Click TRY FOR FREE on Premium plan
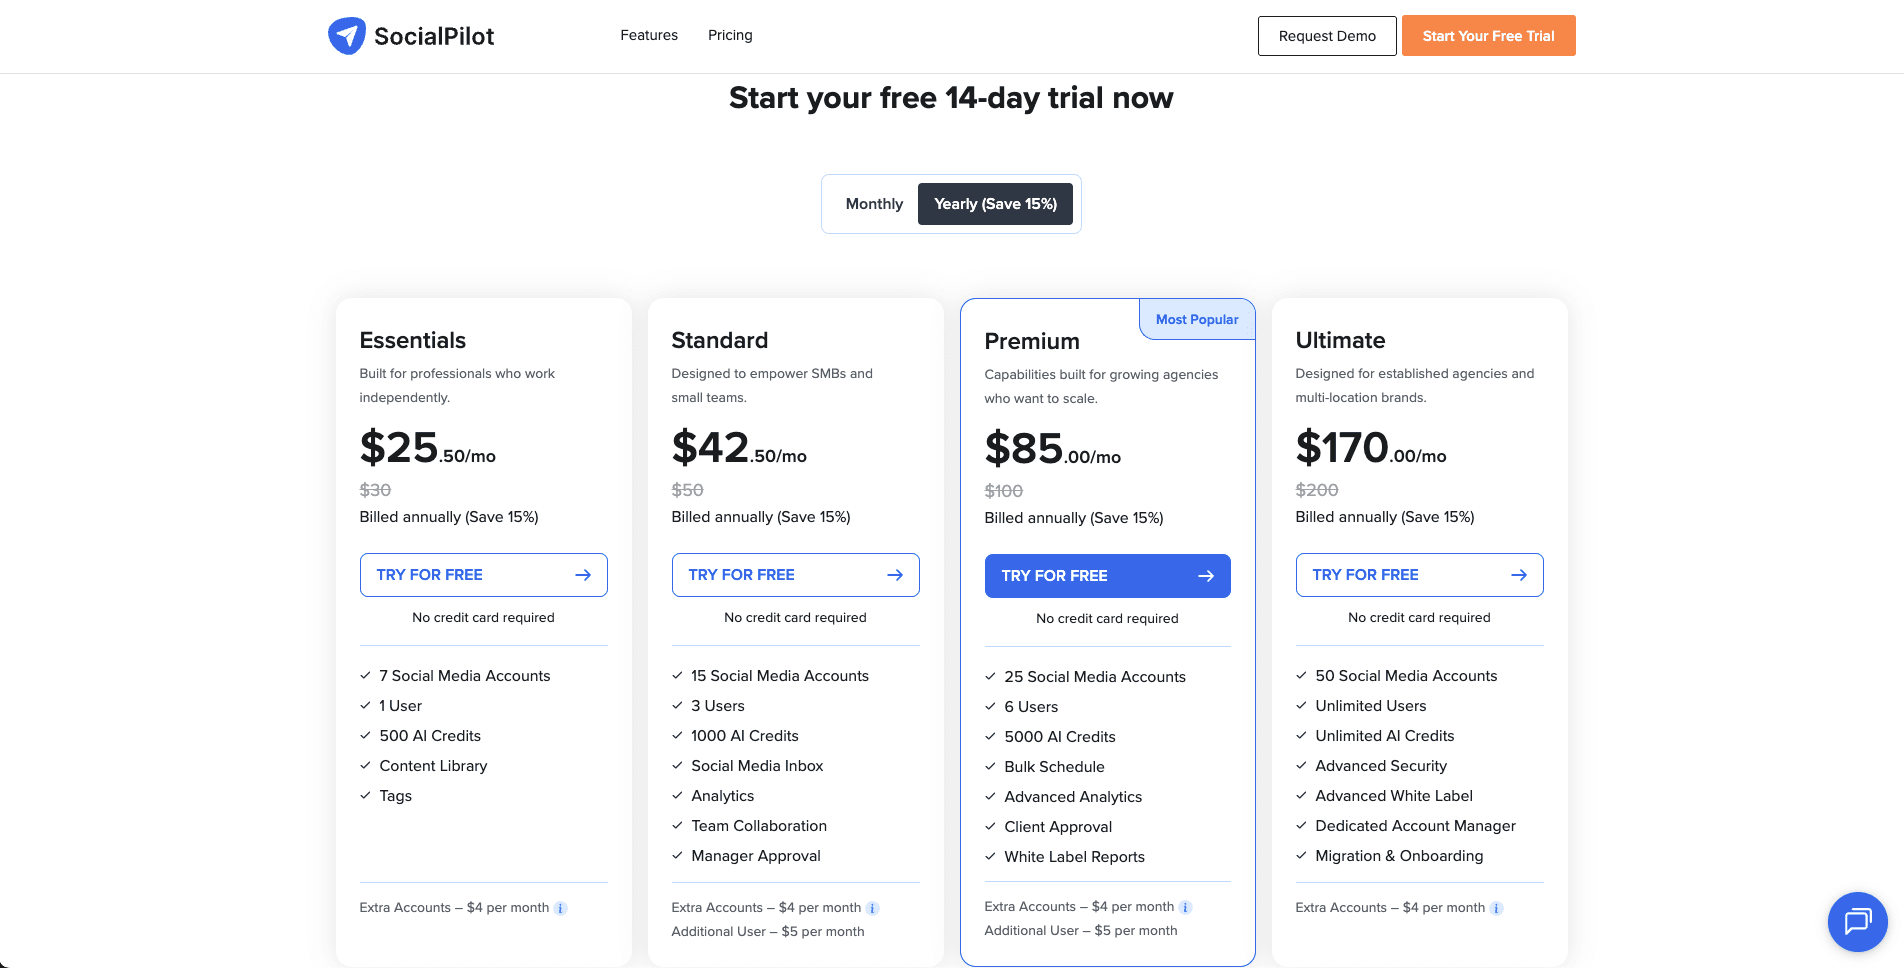This screenshot has height=968, width=1904. coord(1107,576)
